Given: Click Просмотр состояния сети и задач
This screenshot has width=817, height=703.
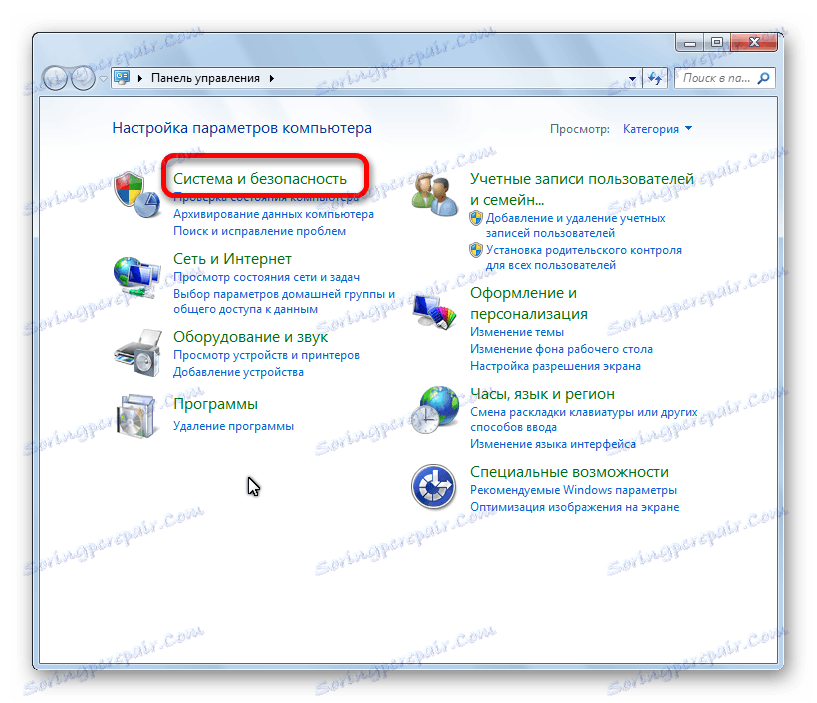Looking at the screenshot, I should coord(266,277).
